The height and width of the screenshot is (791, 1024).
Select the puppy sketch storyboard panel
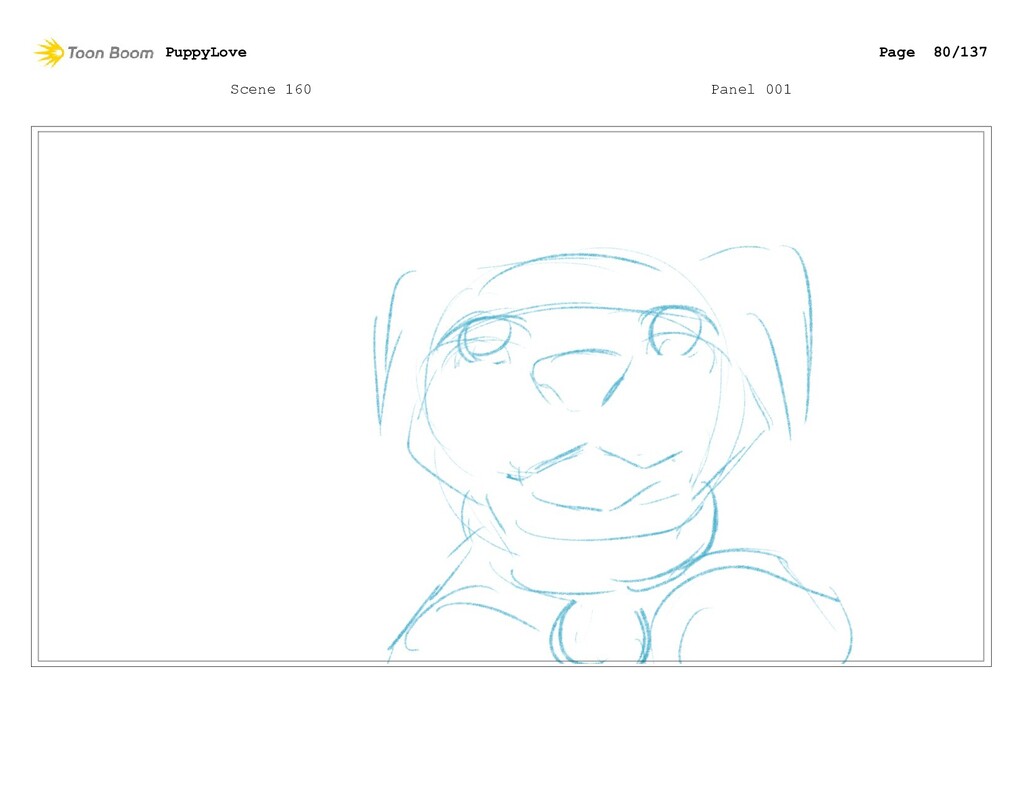coord(511,396)
